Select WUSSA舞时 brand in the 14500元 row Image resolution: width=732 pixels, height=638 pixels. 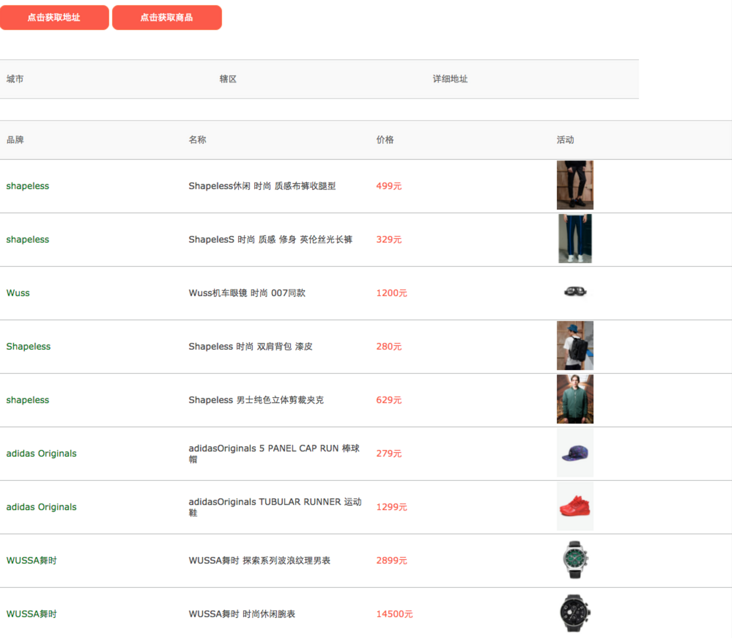(x=31, y=614)
